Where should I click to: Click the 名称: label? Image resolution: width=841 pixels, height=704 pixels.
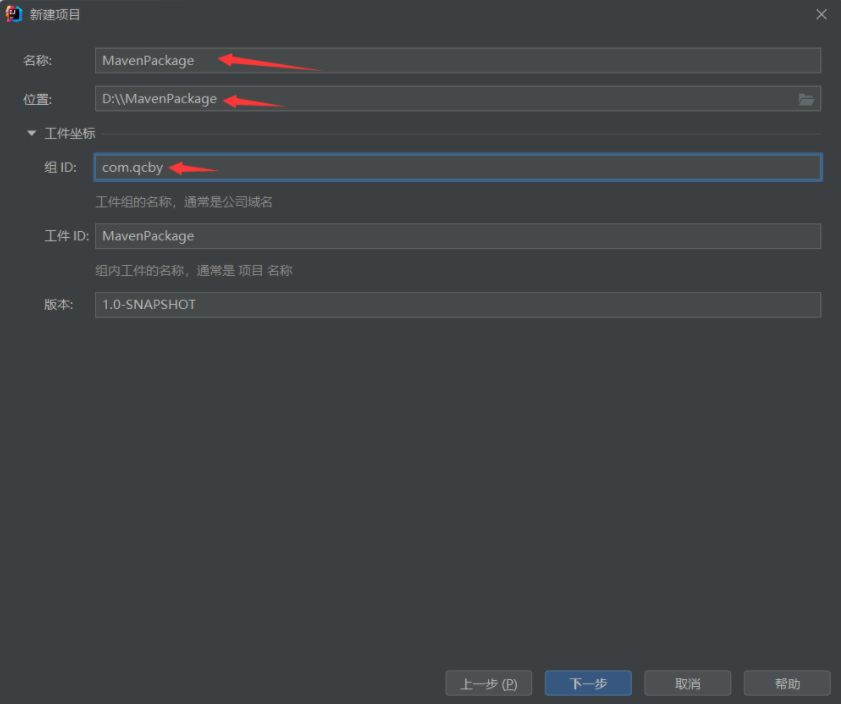tap(38, 61)
